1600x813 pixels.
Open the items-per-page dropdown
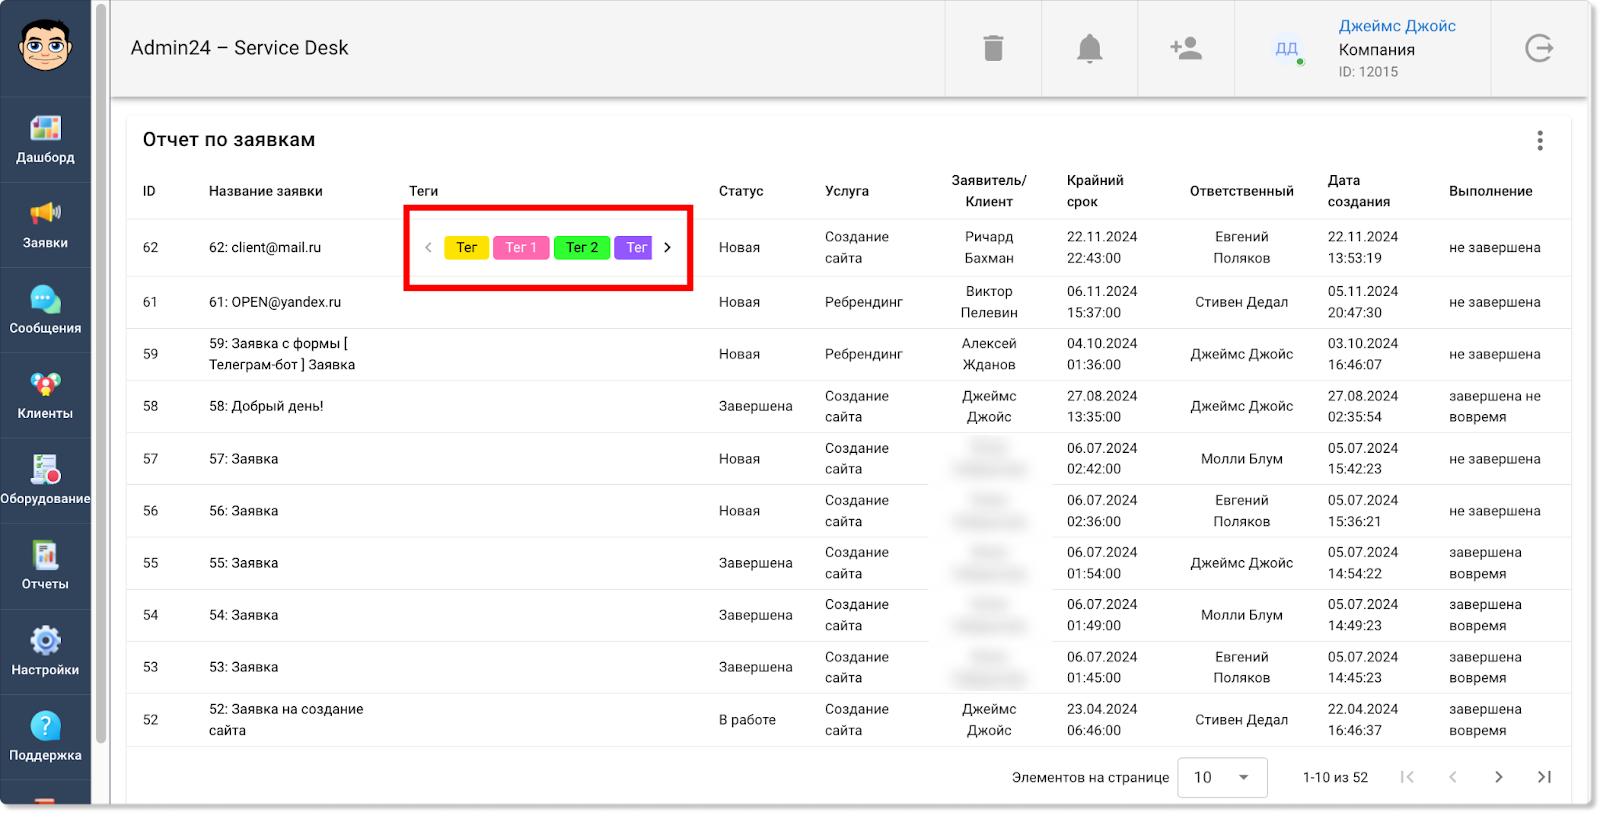pos(1222,777)
